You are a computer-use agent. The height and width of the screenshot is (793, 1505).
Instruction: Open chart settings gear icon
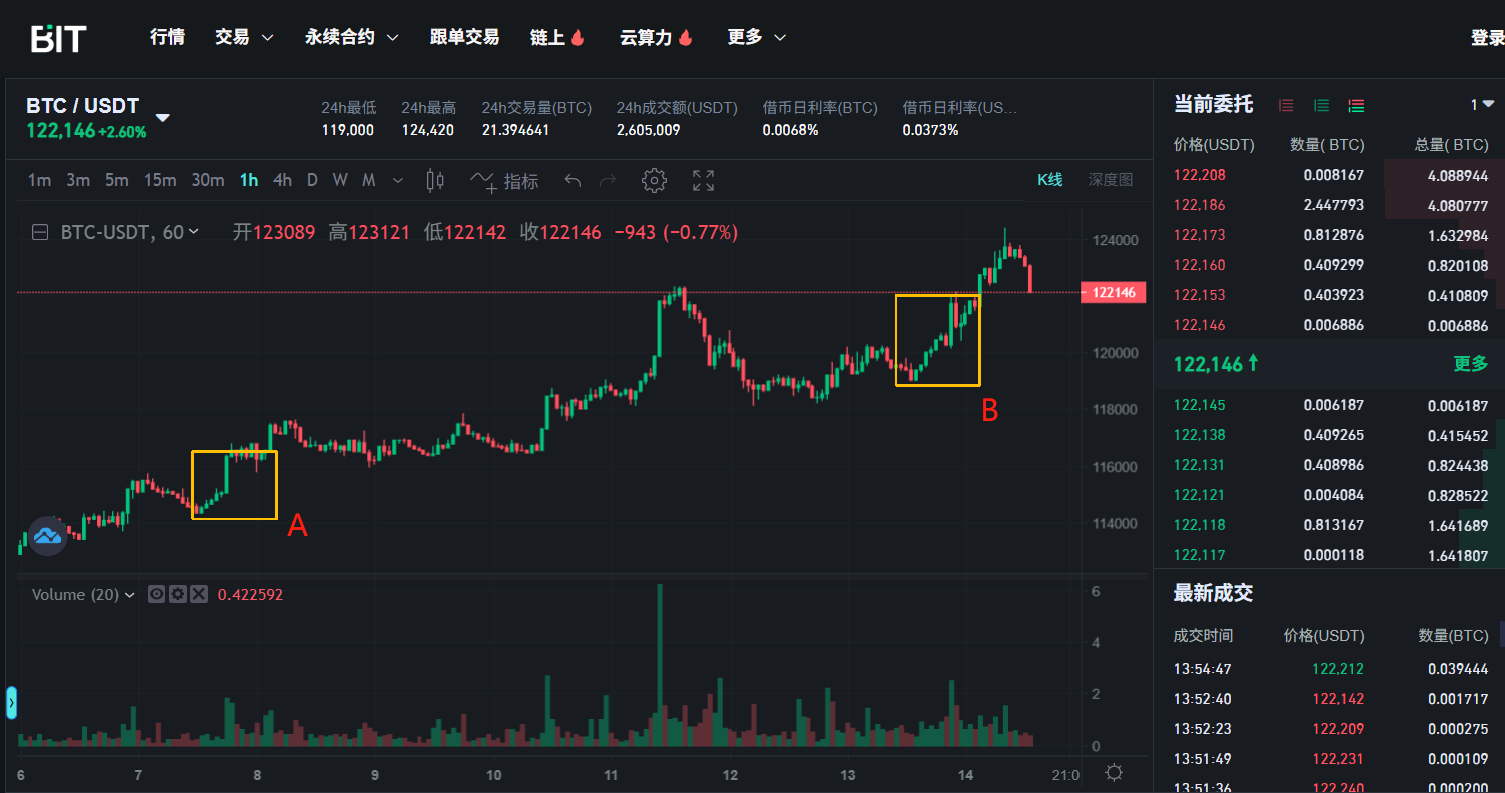pyautogui.click(x=654, y=181)
